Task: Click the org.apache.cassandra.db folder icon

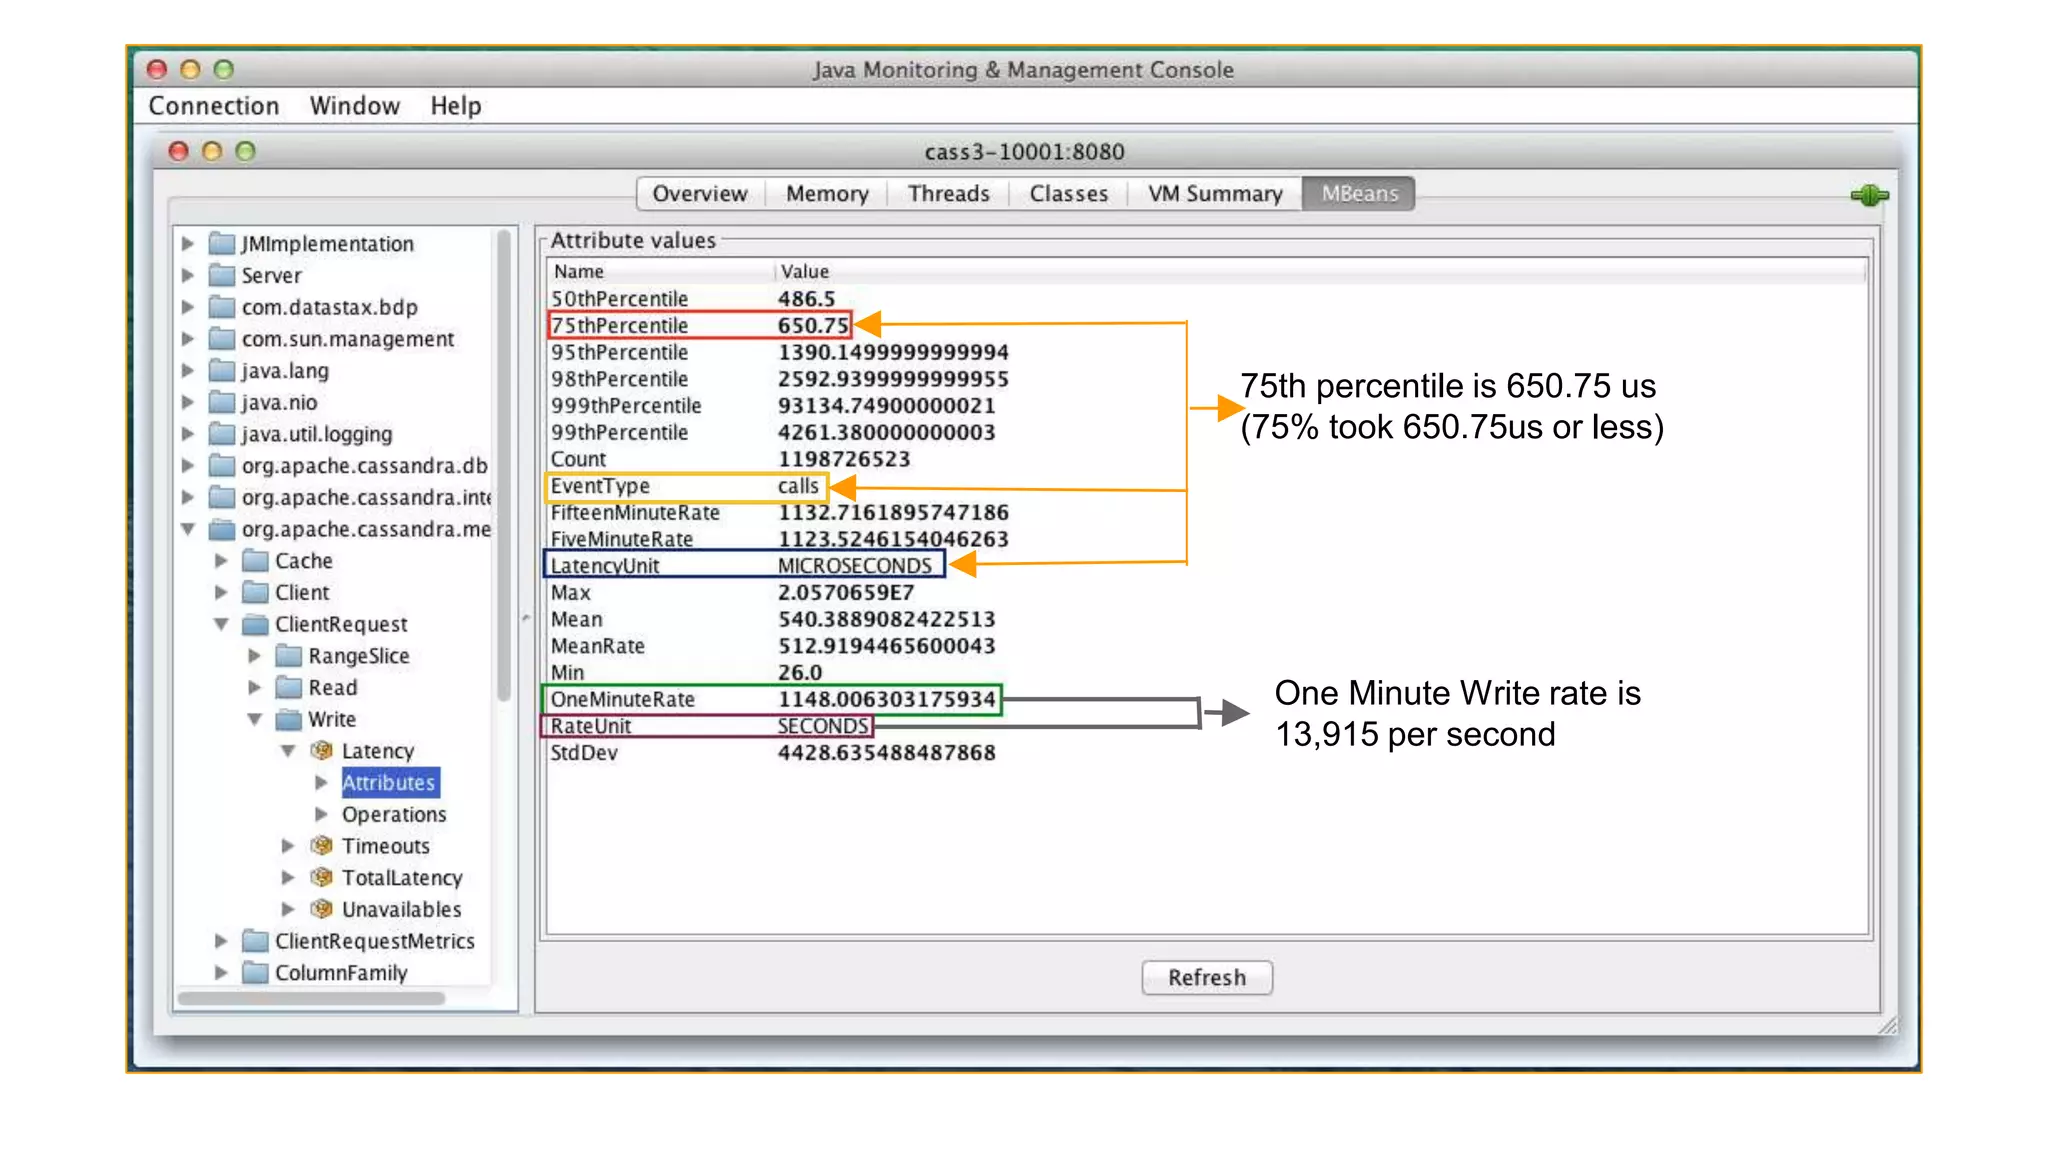Action: [222, 466]
